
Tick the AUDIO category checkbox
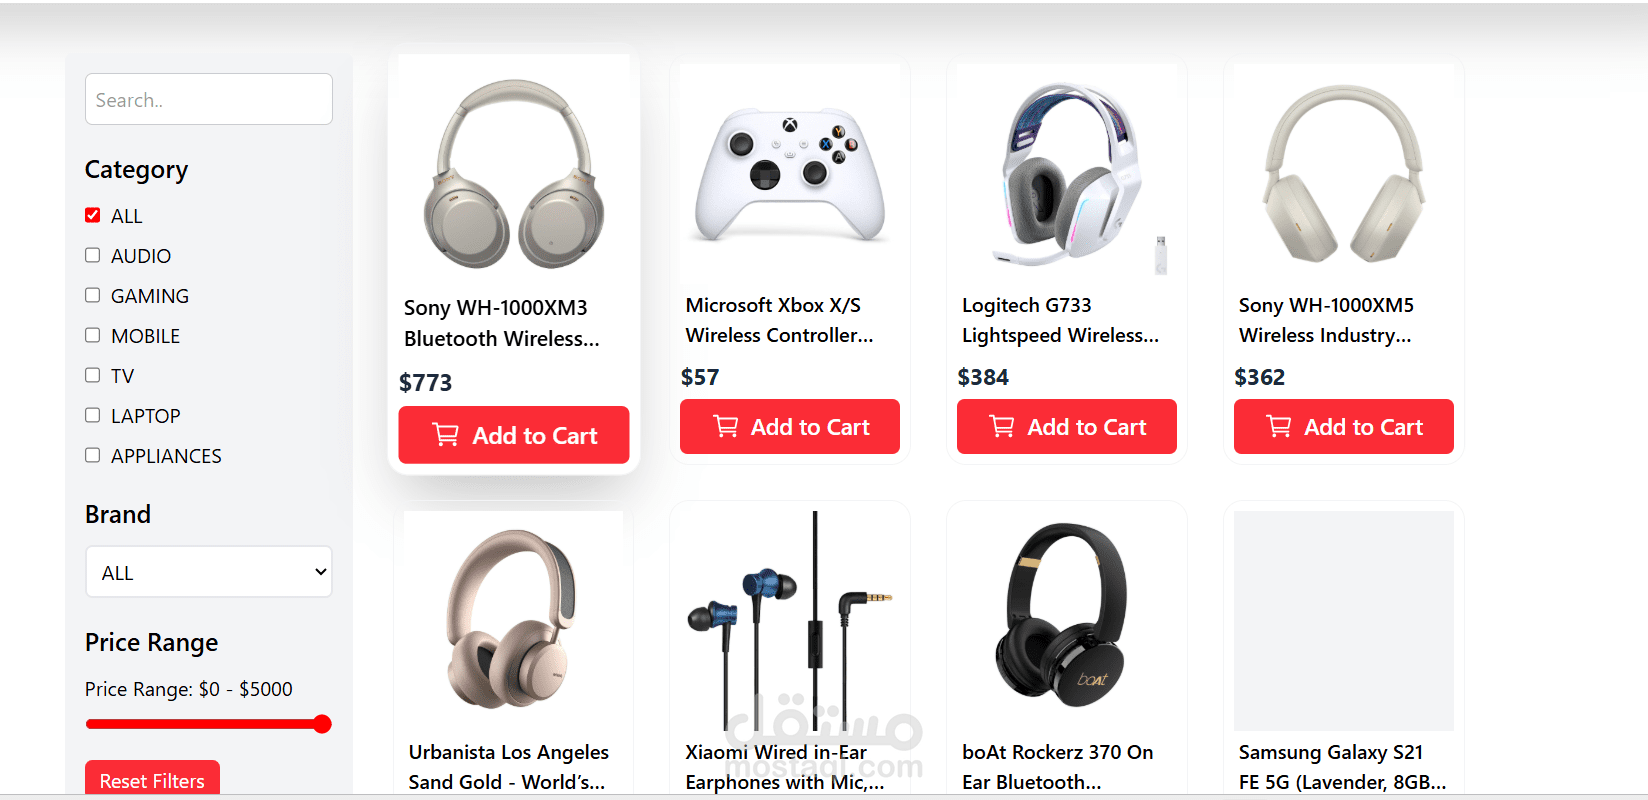(93, 255)
